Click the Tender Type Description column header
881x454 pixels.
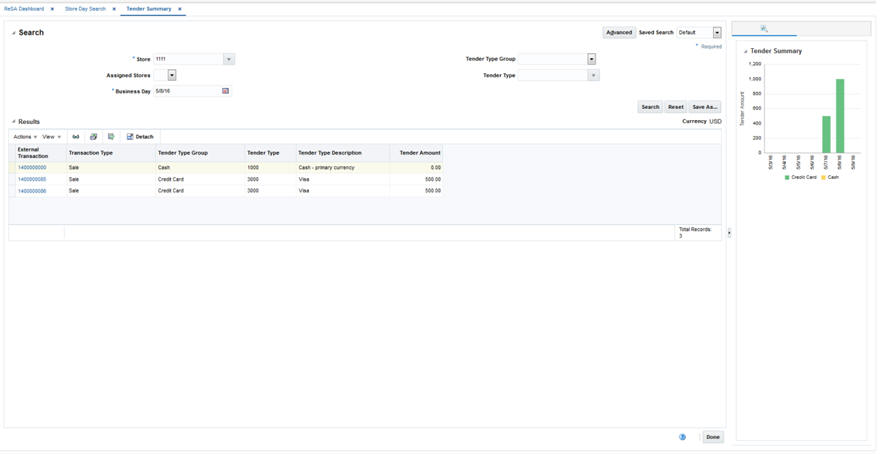pyautogui.click(x=343, y=153)
